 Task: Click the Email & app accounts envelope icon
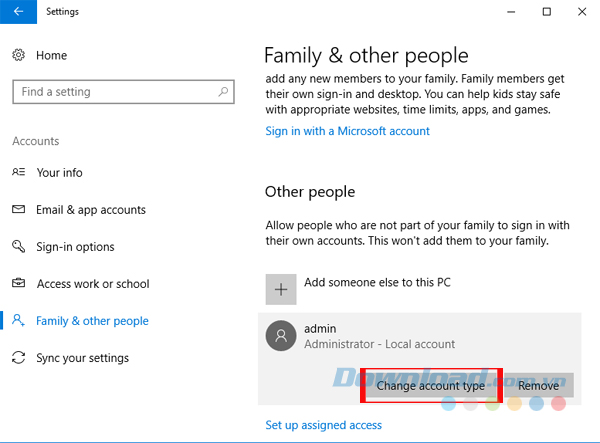click(19, 210)
